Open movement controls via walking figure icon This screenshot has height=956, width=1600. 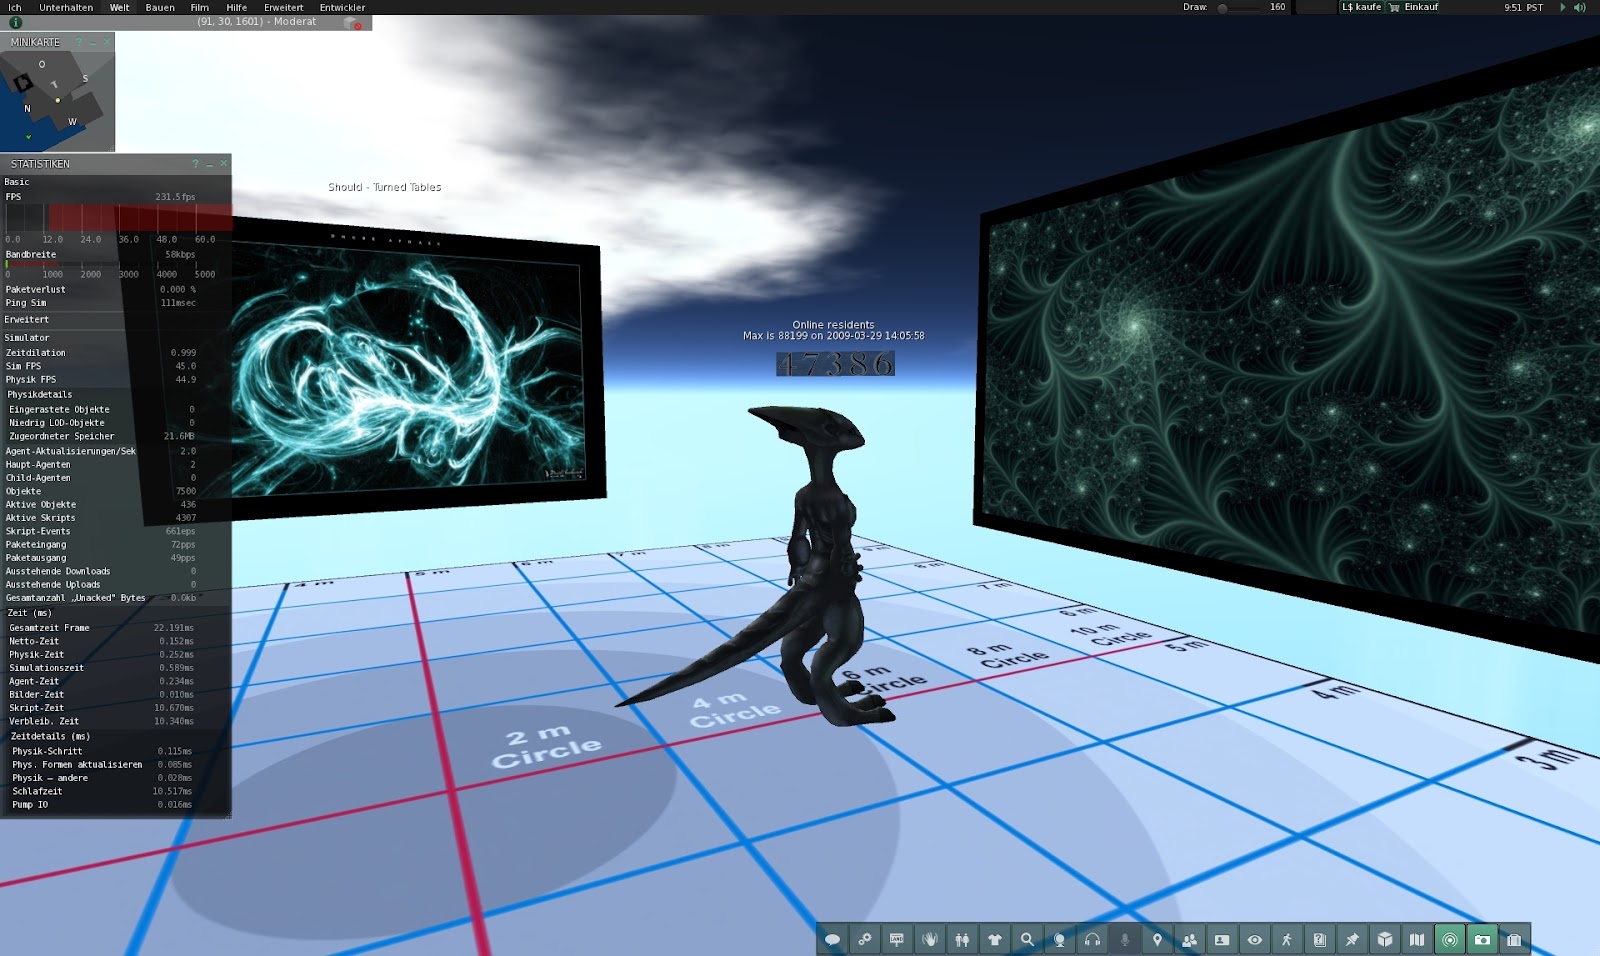tap(1286, 939)
